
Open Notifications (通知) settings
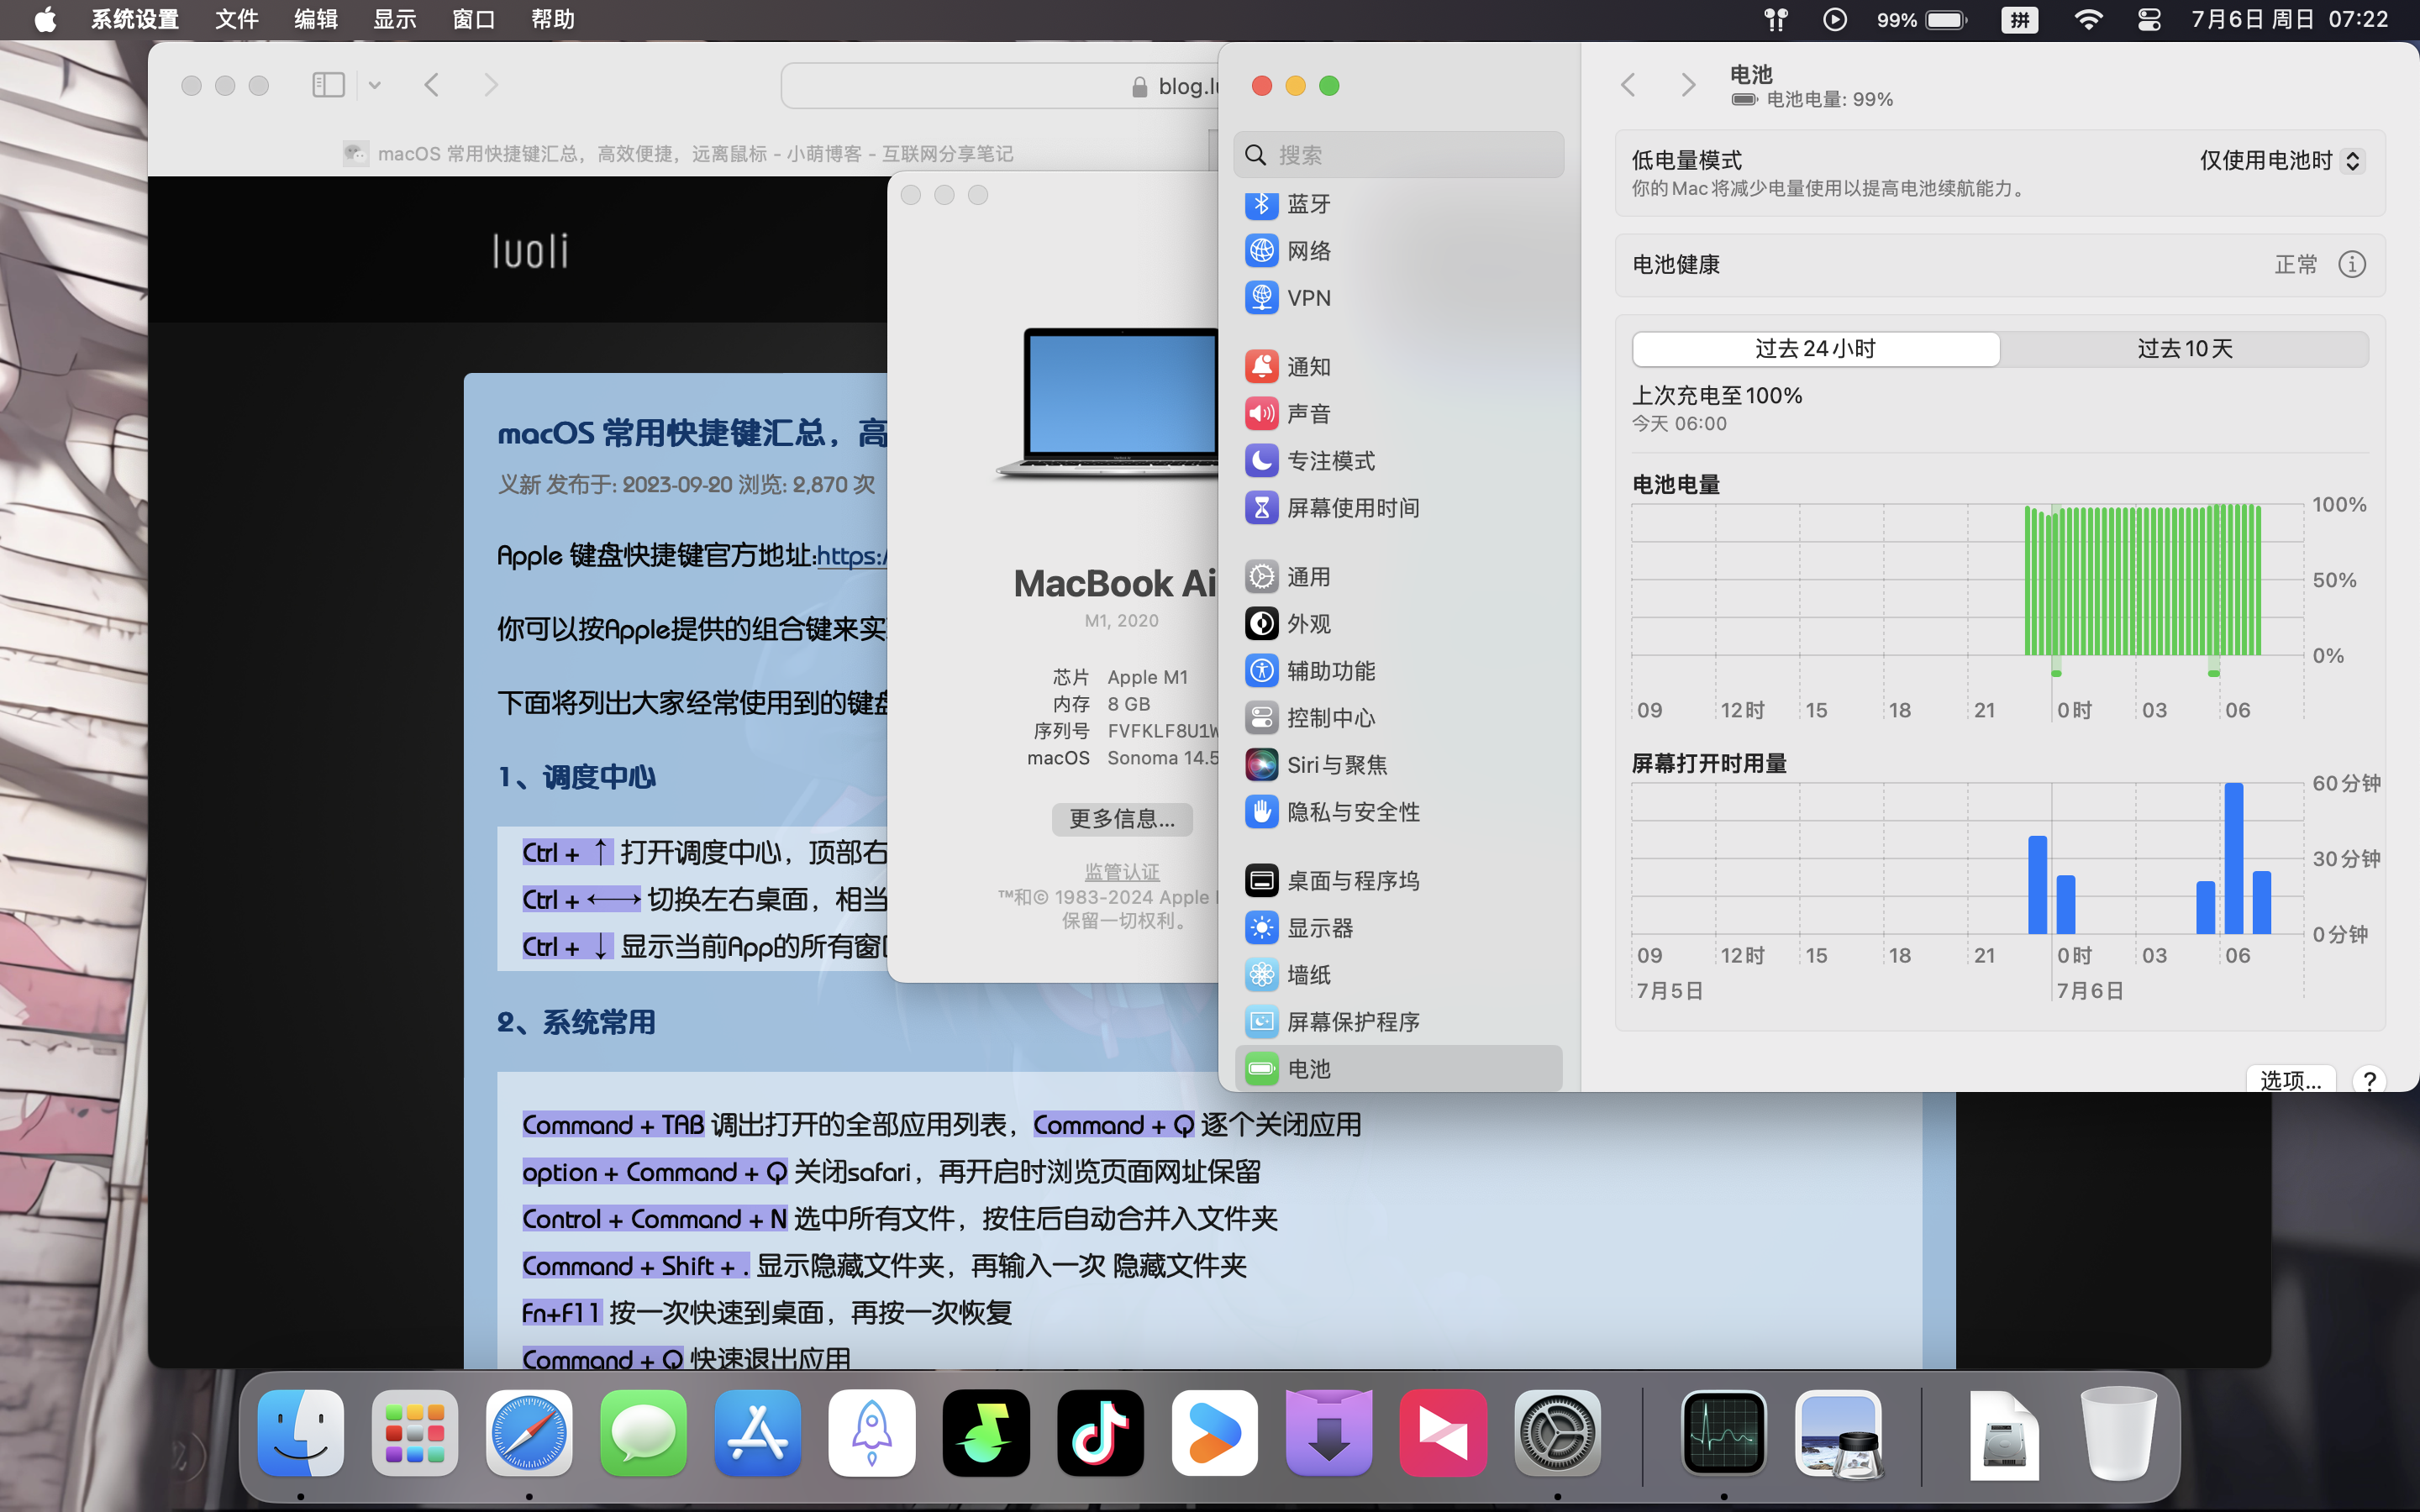point(1398,367)
